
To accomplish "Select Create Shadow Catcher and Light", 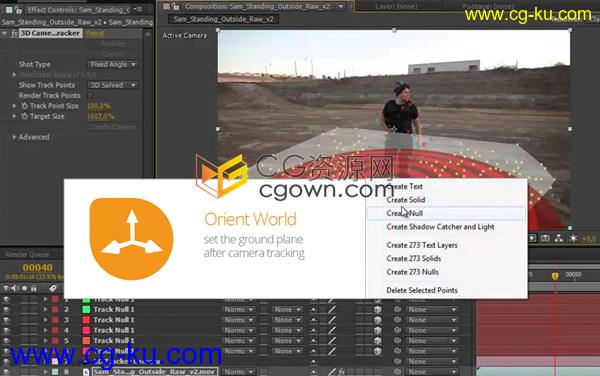I will (440, 227).
